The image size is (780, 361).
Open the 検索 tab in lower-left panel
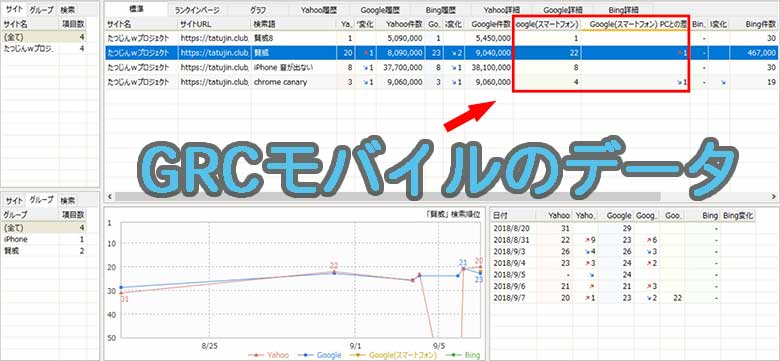coord(67,200)
